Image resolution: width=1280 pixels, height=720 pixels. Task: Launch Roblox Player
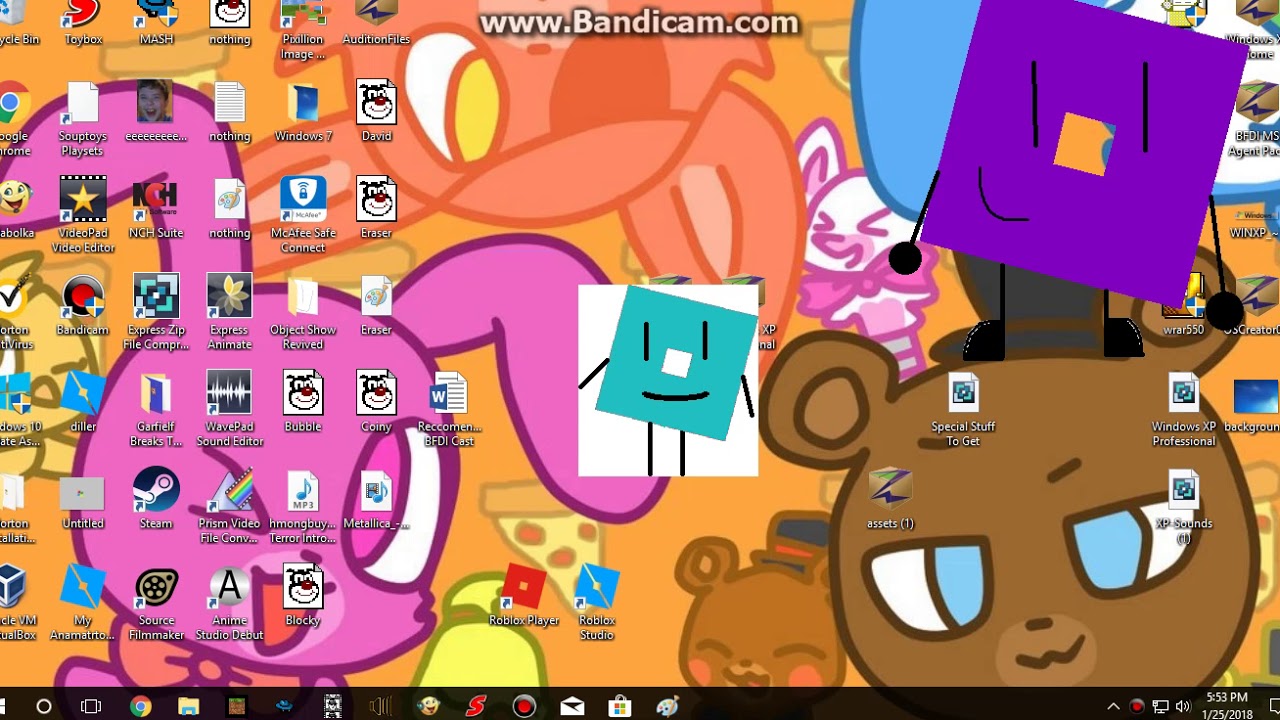(x=524, y=596)
